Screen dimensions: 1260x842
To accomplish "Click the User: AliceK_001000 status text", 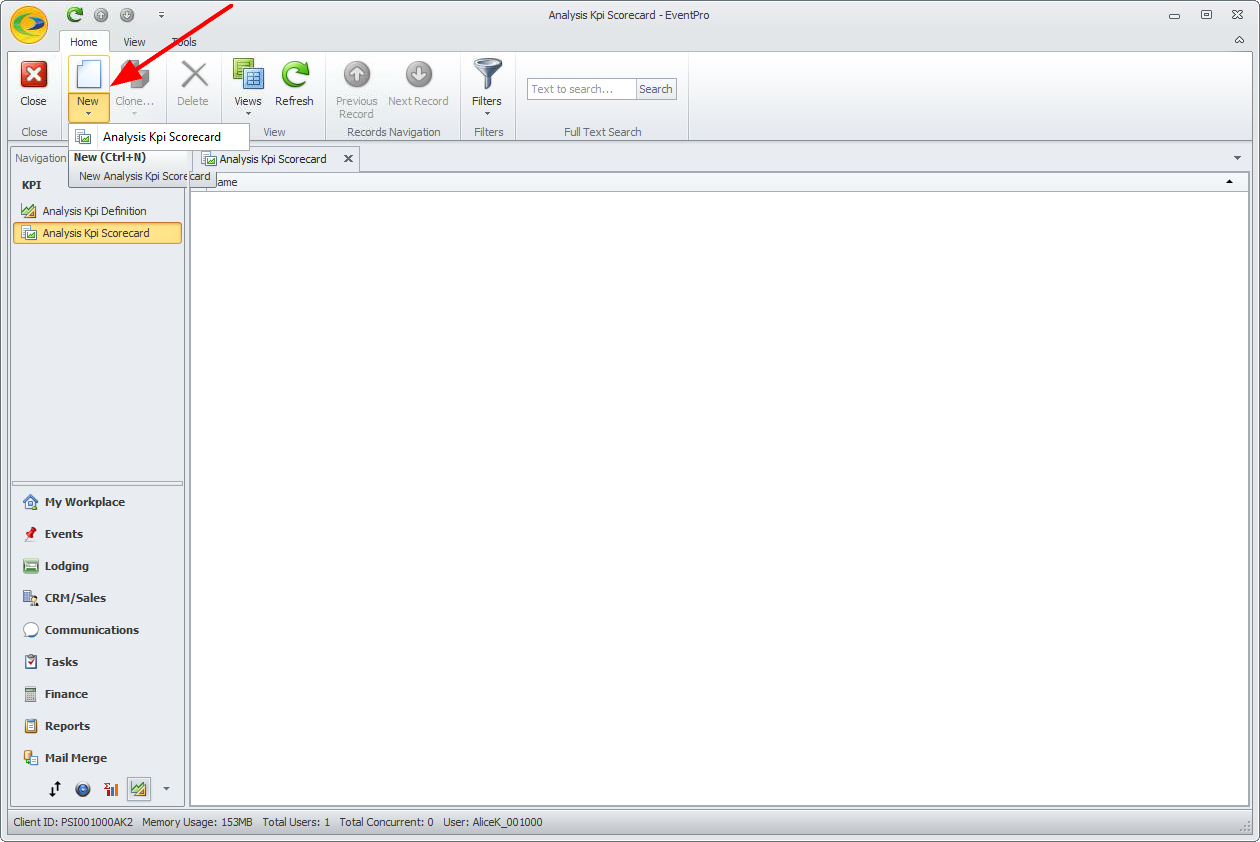I will (x=493, y=822).
